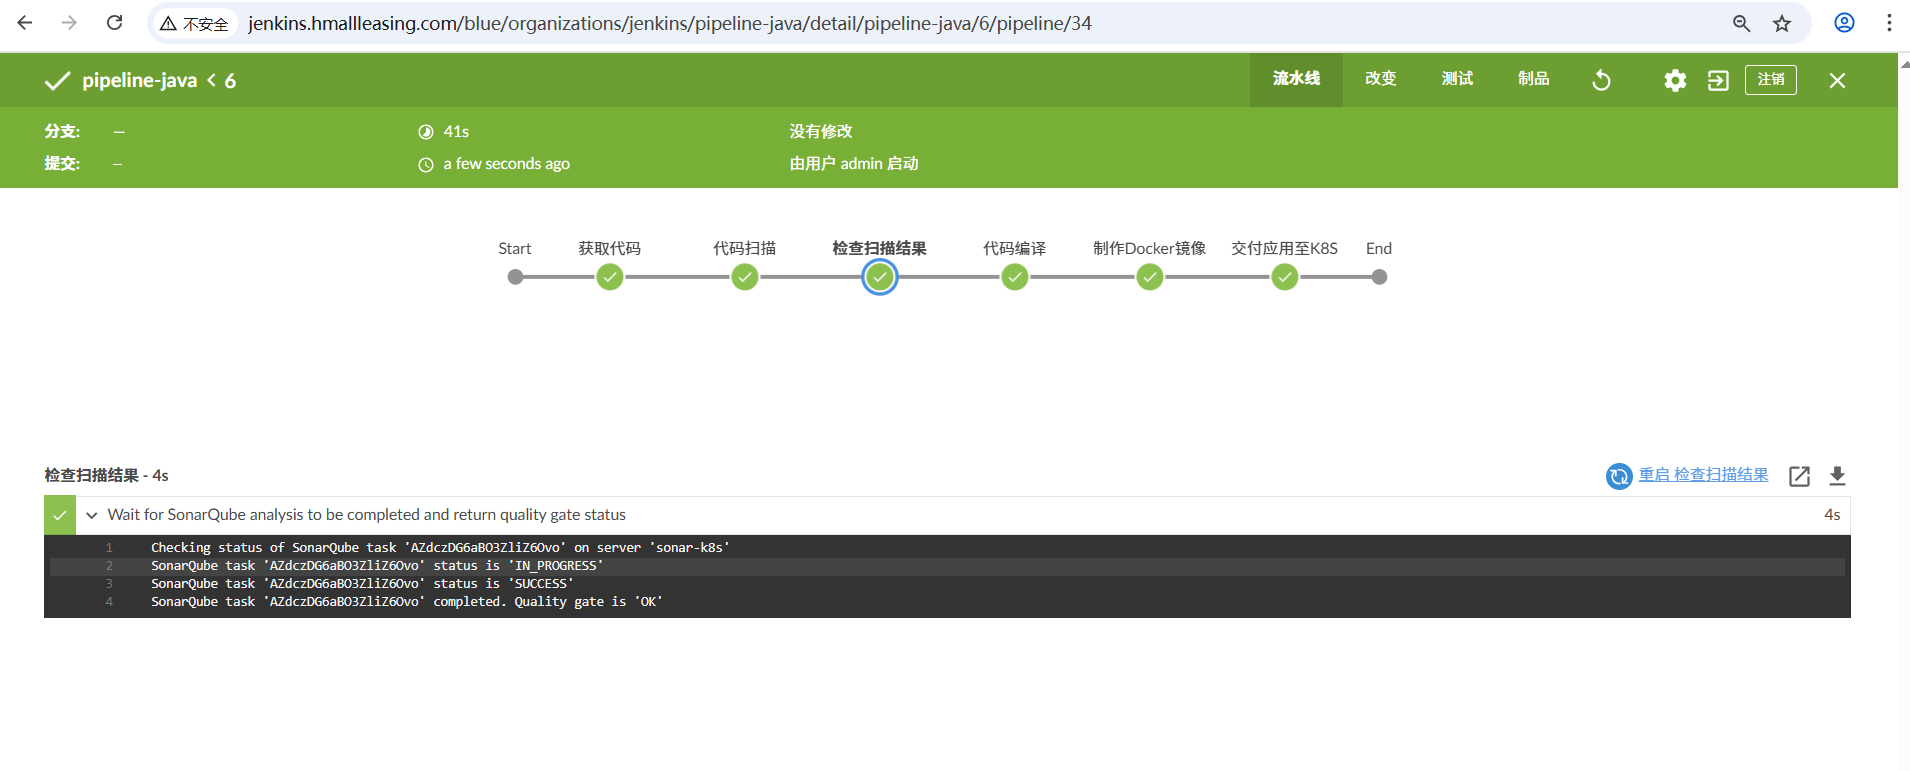Select the 制作Docker镜像 stage node
Image resolution: width=1910 pixels, height=771 pixels.
(1150, 277)
